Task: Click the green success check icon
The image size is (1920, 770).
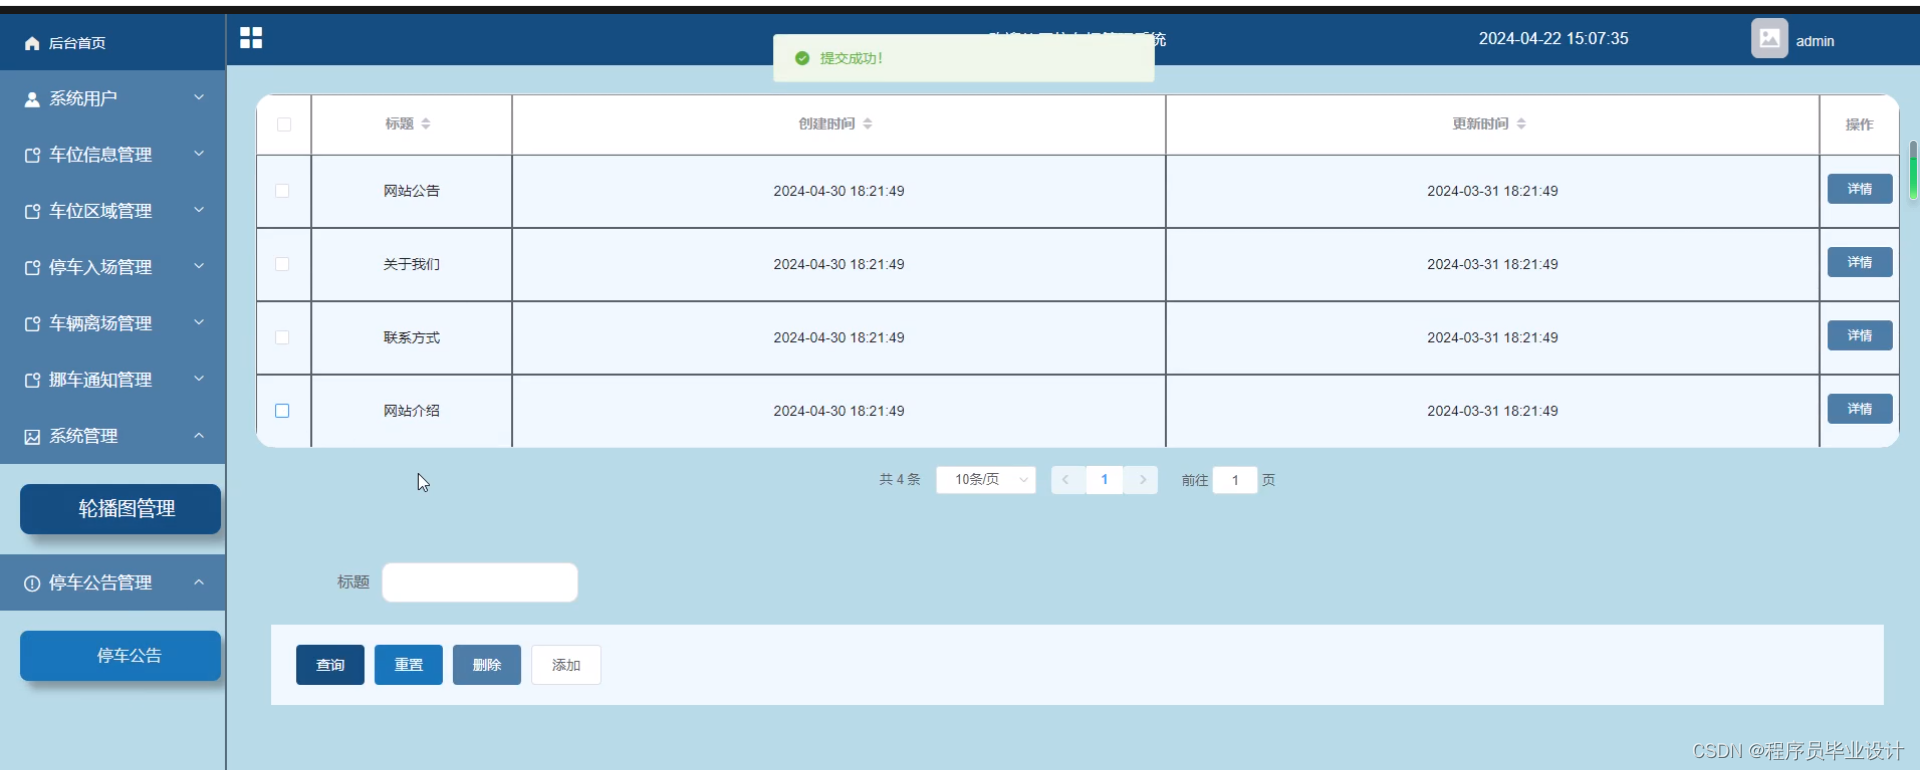Action: pos(802,58)
